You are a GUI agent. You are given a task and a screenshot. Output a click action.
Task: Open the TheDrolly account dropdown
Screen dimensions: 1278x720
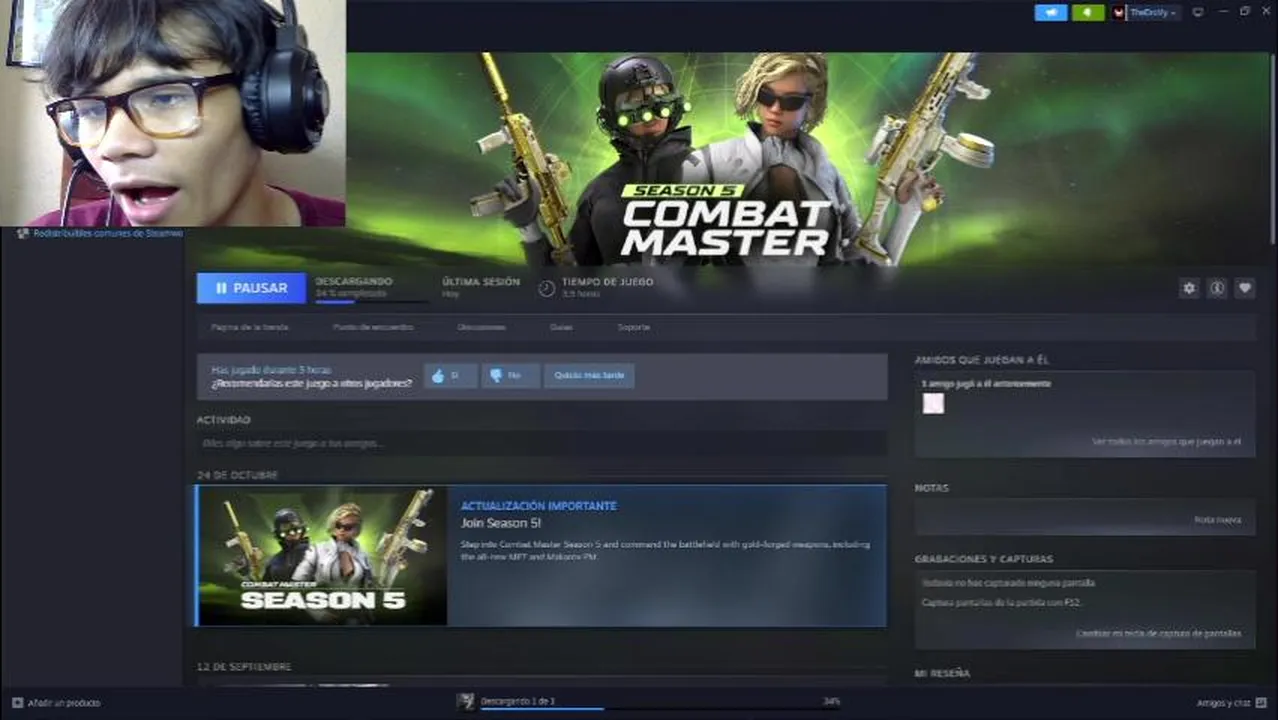point(1152,13)
